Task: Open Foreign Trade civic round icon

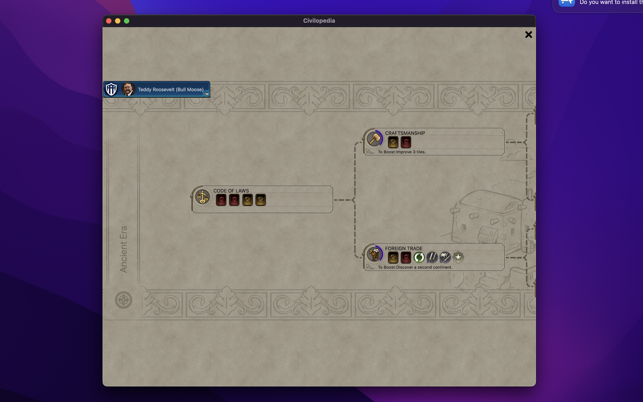Action: click(x=374, y=254)
